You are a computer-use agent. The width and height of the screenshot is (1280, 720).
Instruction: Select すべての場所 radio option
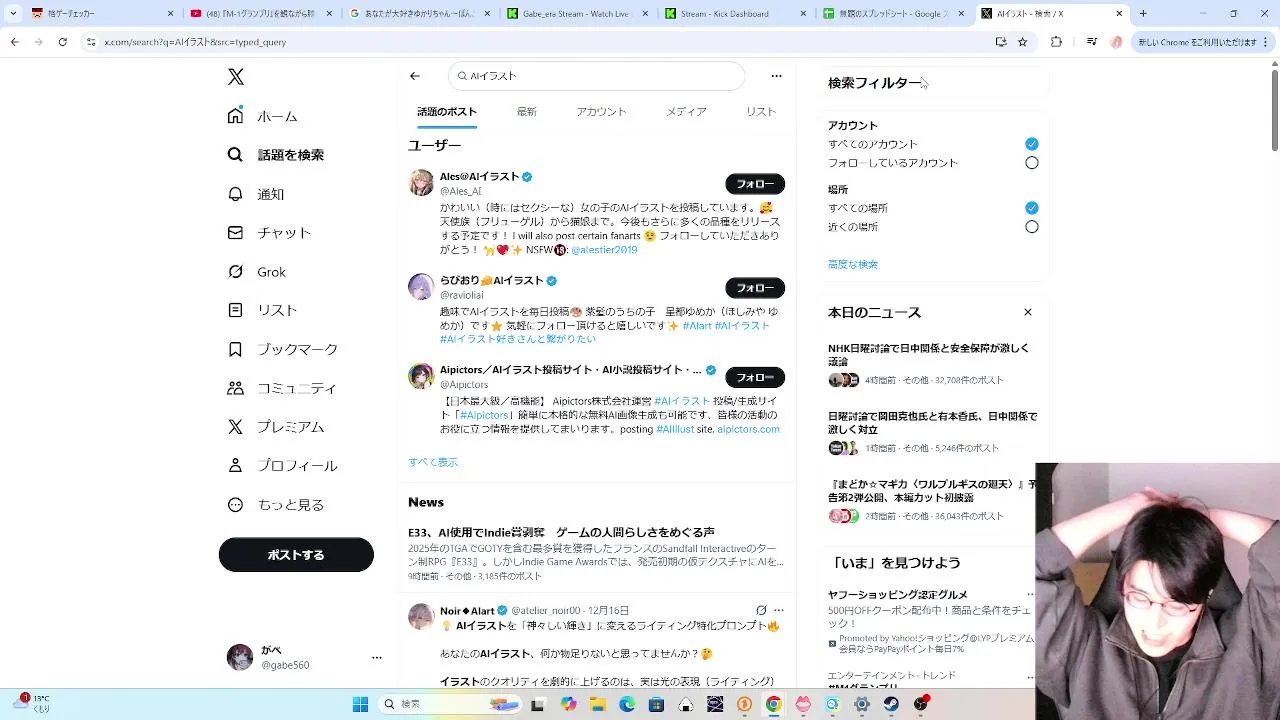click(1032, 208)
